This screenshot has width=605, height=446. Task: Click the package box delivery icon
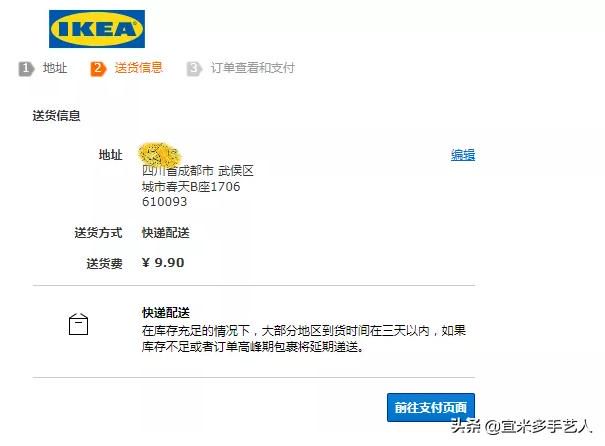click(78, 324)
